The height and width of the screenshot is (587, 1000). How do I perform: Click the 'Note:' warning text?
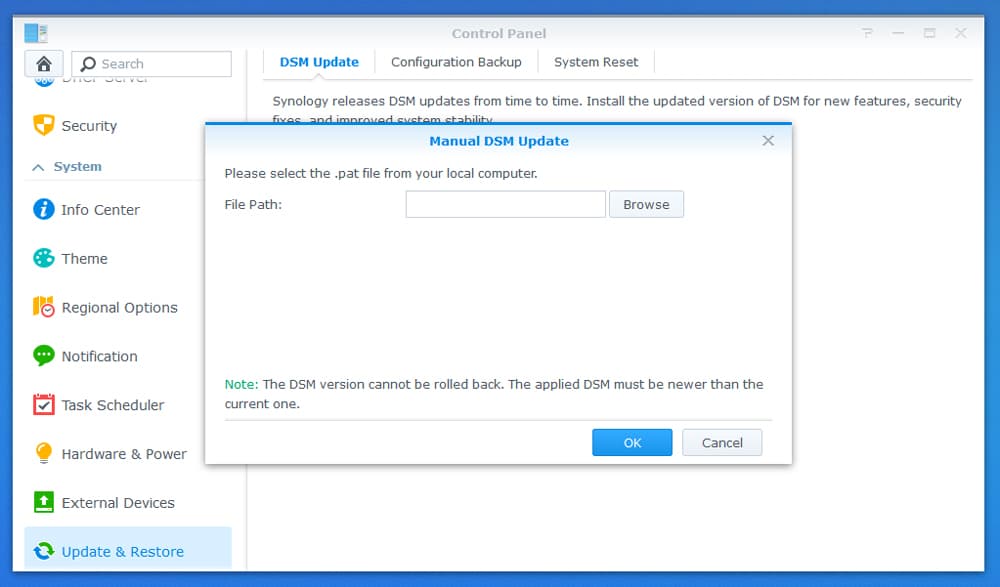(241, 384)
